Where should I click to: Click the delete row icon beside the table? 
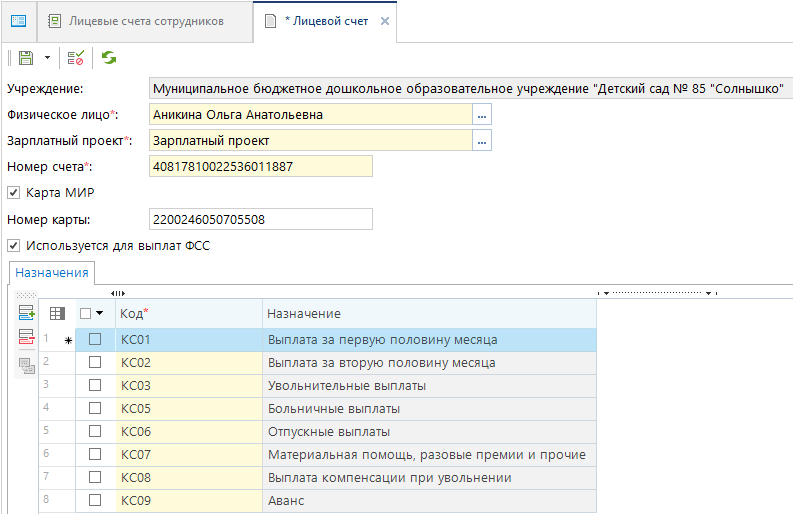(x=26, y=339)
